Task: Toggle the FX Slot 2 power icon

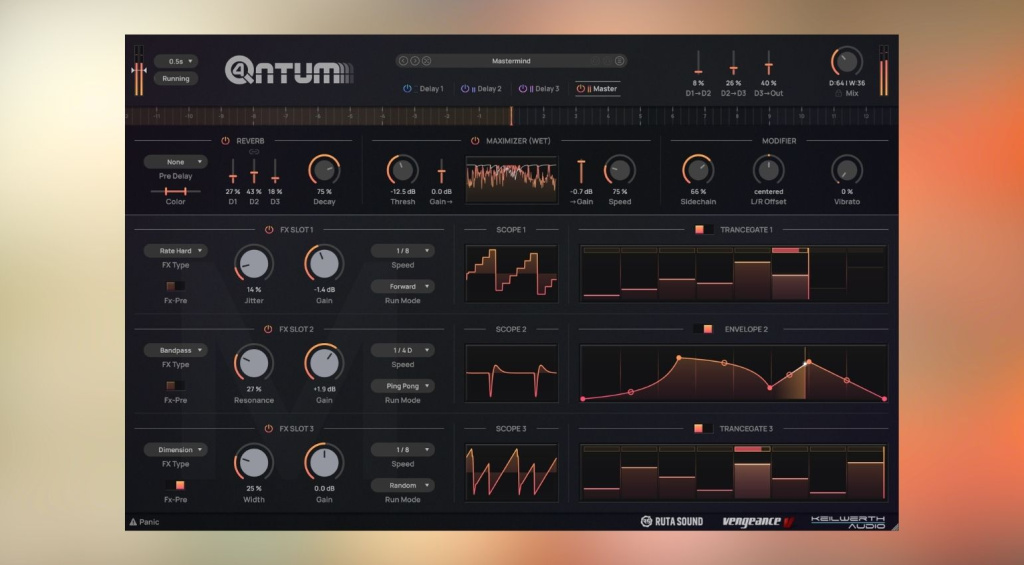Action: click(268, 329)
